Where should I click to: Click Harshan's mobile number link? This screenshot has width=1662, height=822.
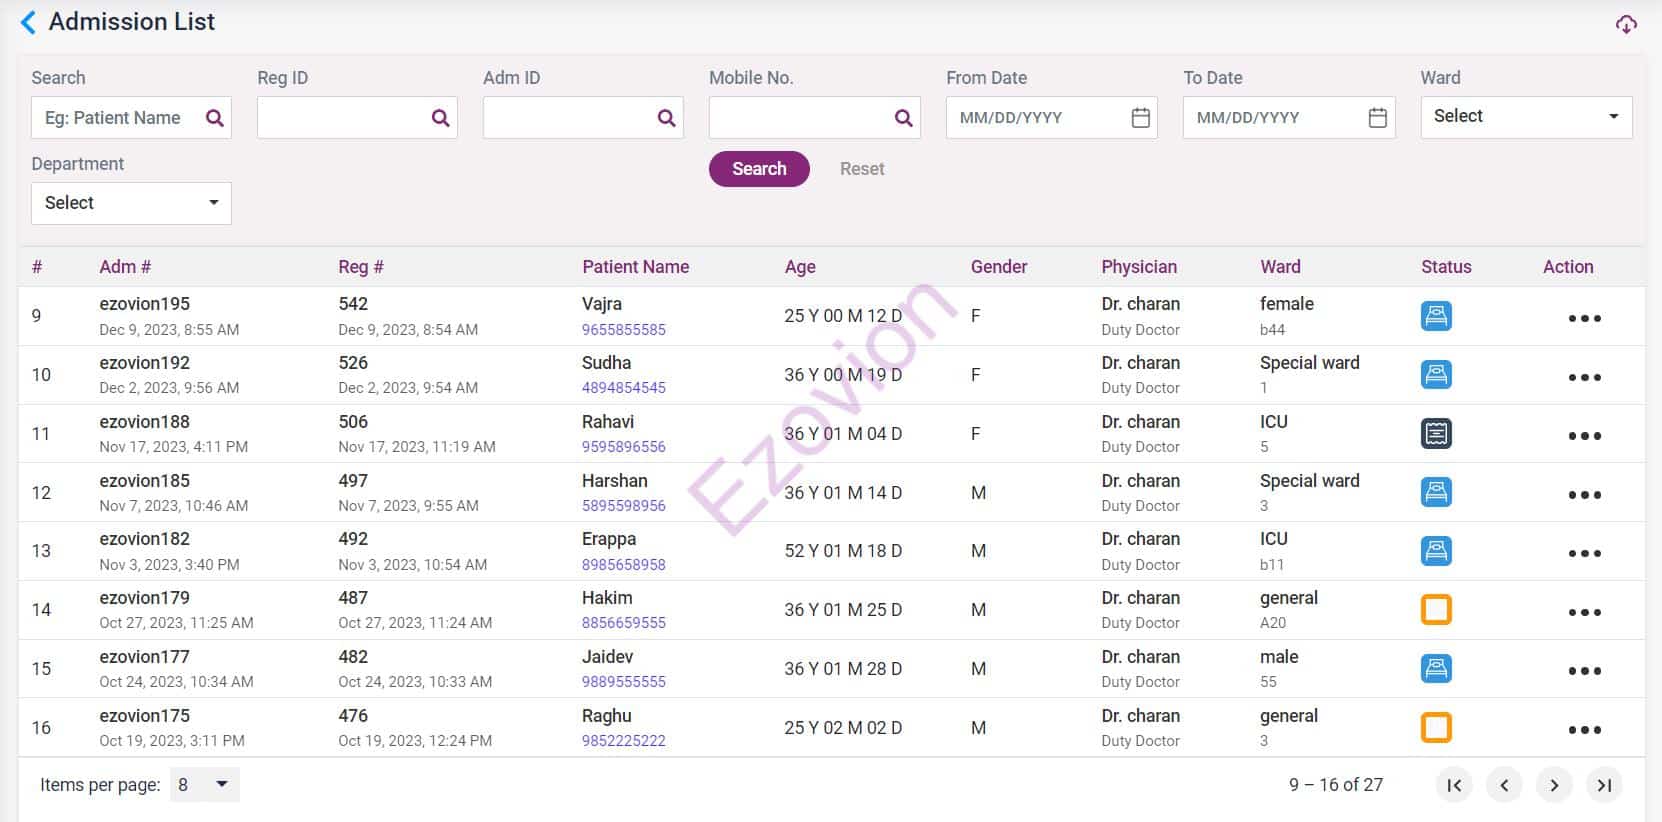[623, 506]
